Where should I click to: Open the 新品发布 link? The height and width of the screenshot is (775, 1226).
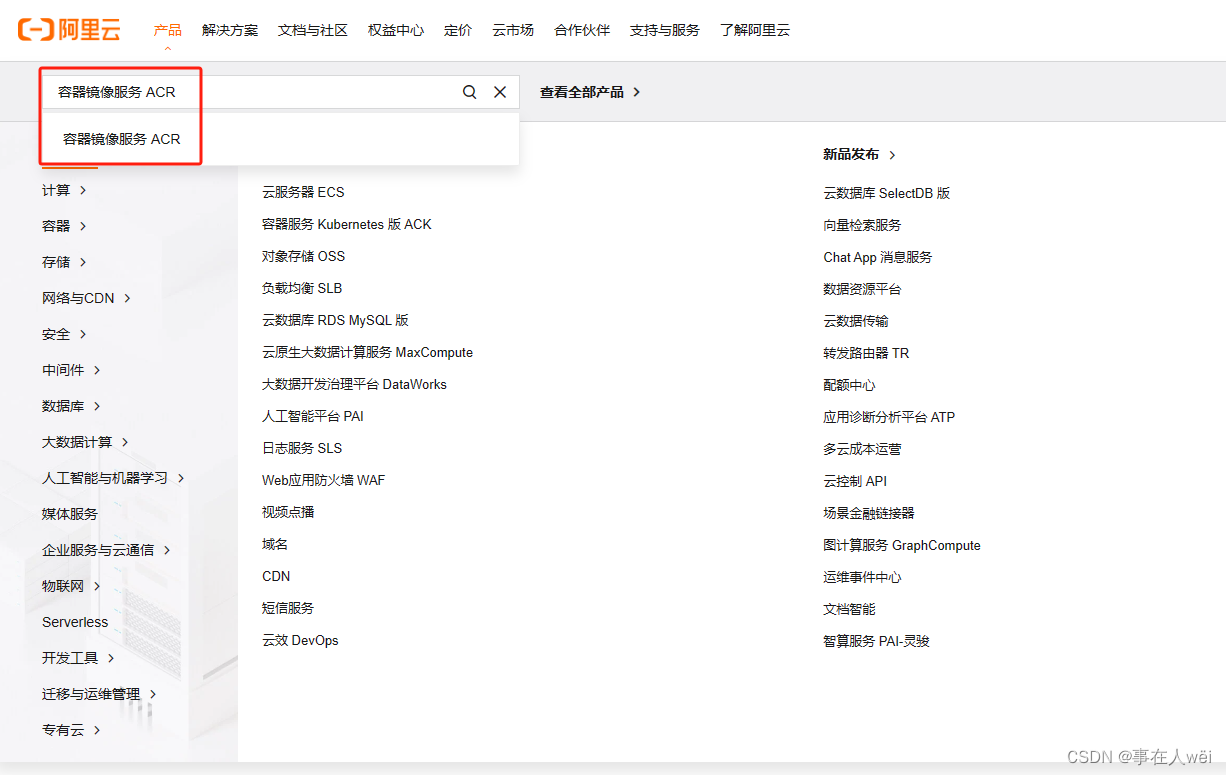tap(853, 155)
